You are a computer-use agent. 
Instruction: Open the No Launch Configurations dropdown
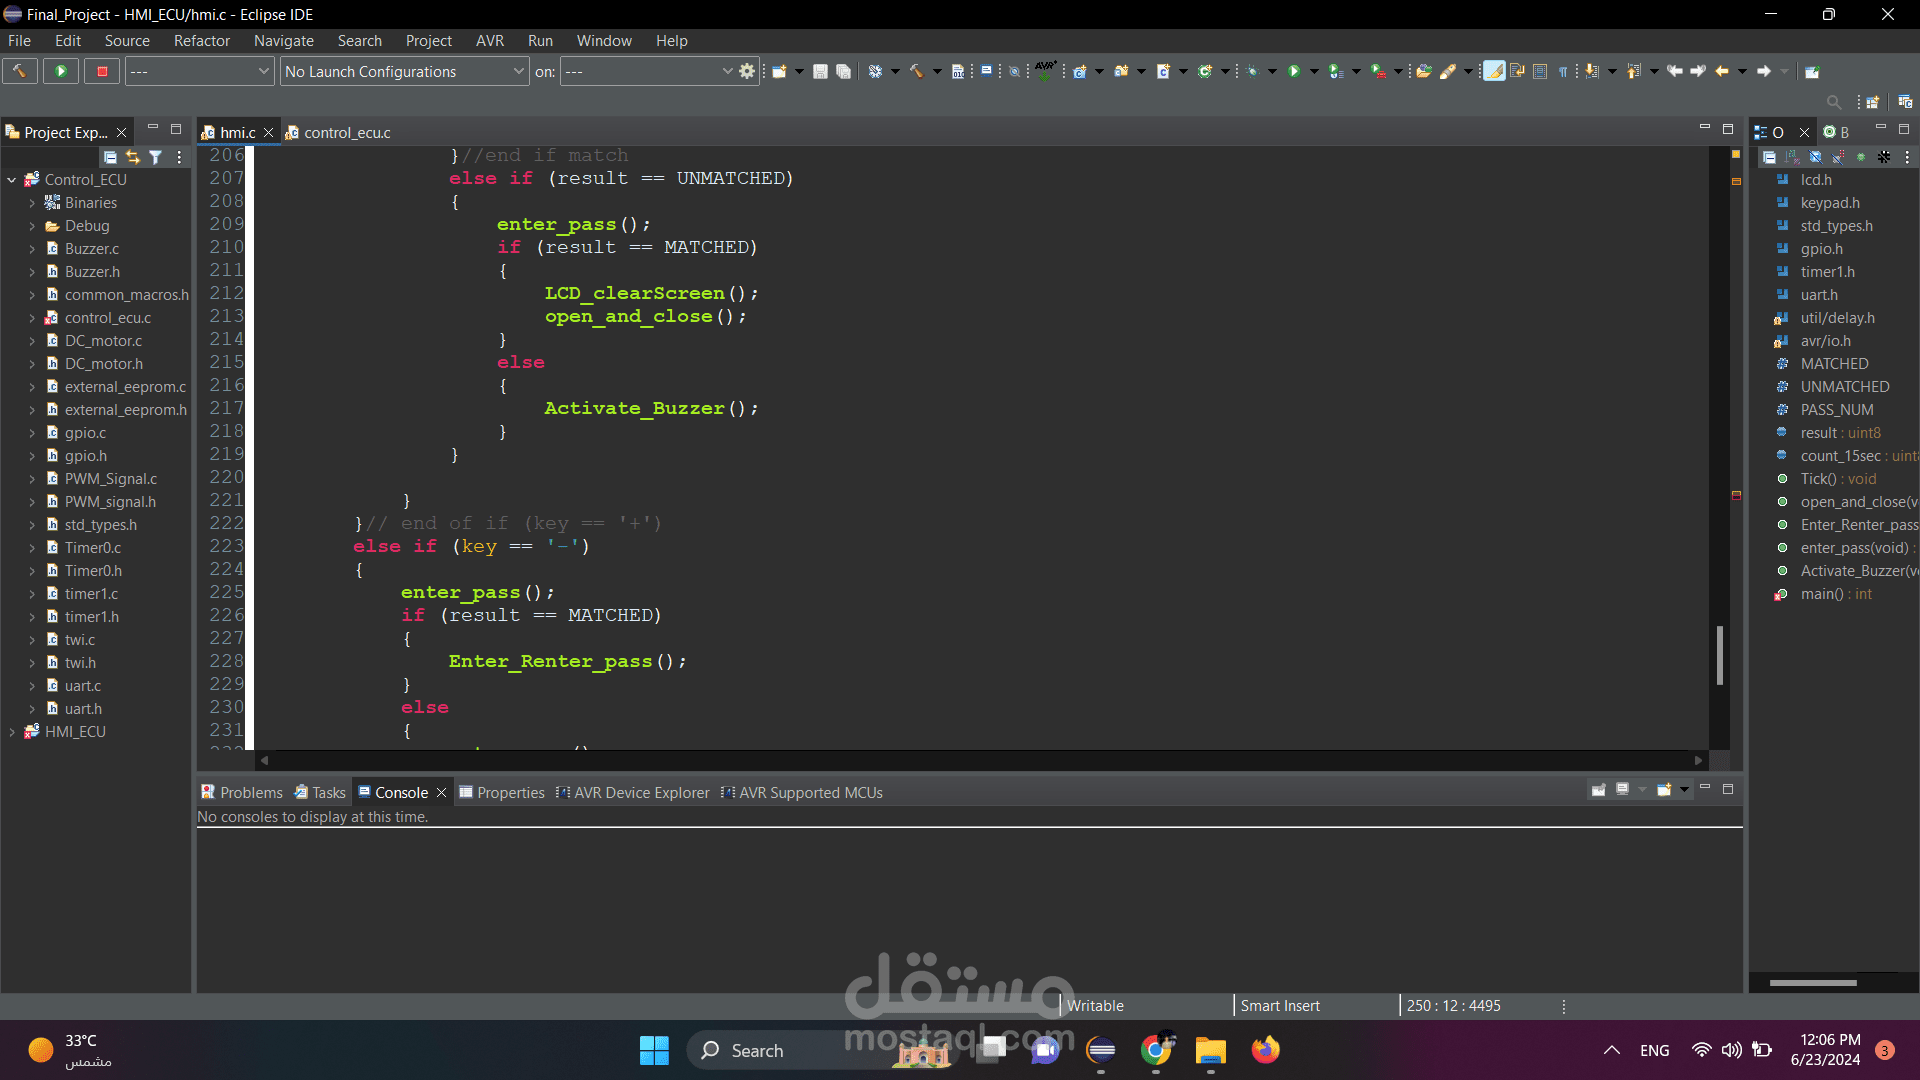tap(404, 71)
